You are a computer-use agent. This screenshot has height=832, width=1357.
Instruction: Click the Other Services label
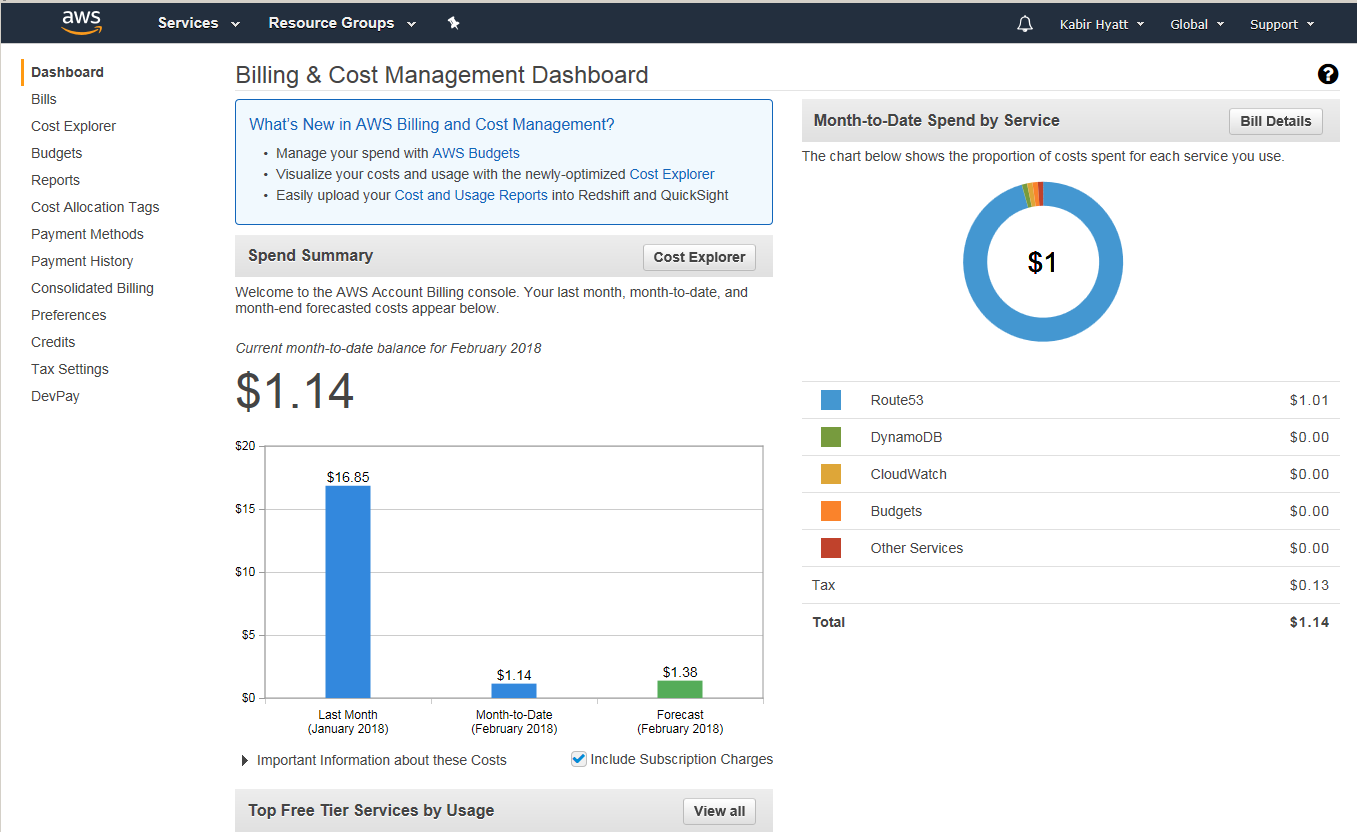[x=917, y=548]
